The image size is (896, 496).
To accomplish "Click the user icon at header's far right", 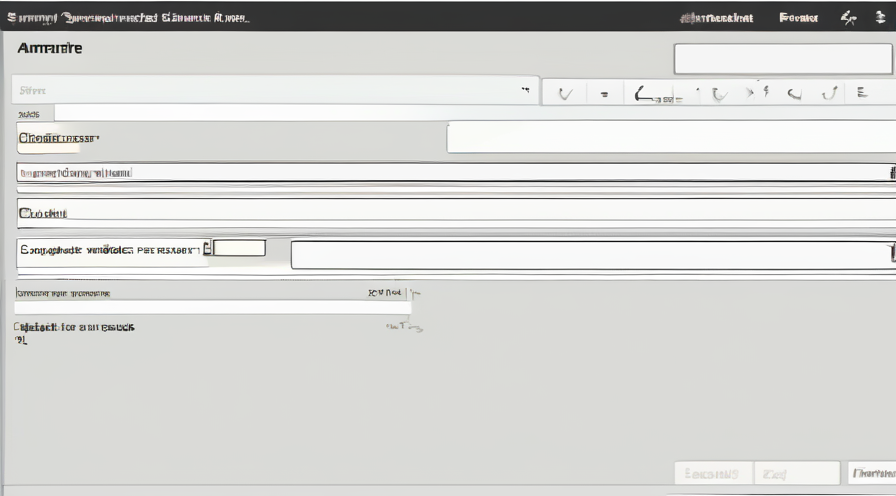I will (x=880, y=18).
